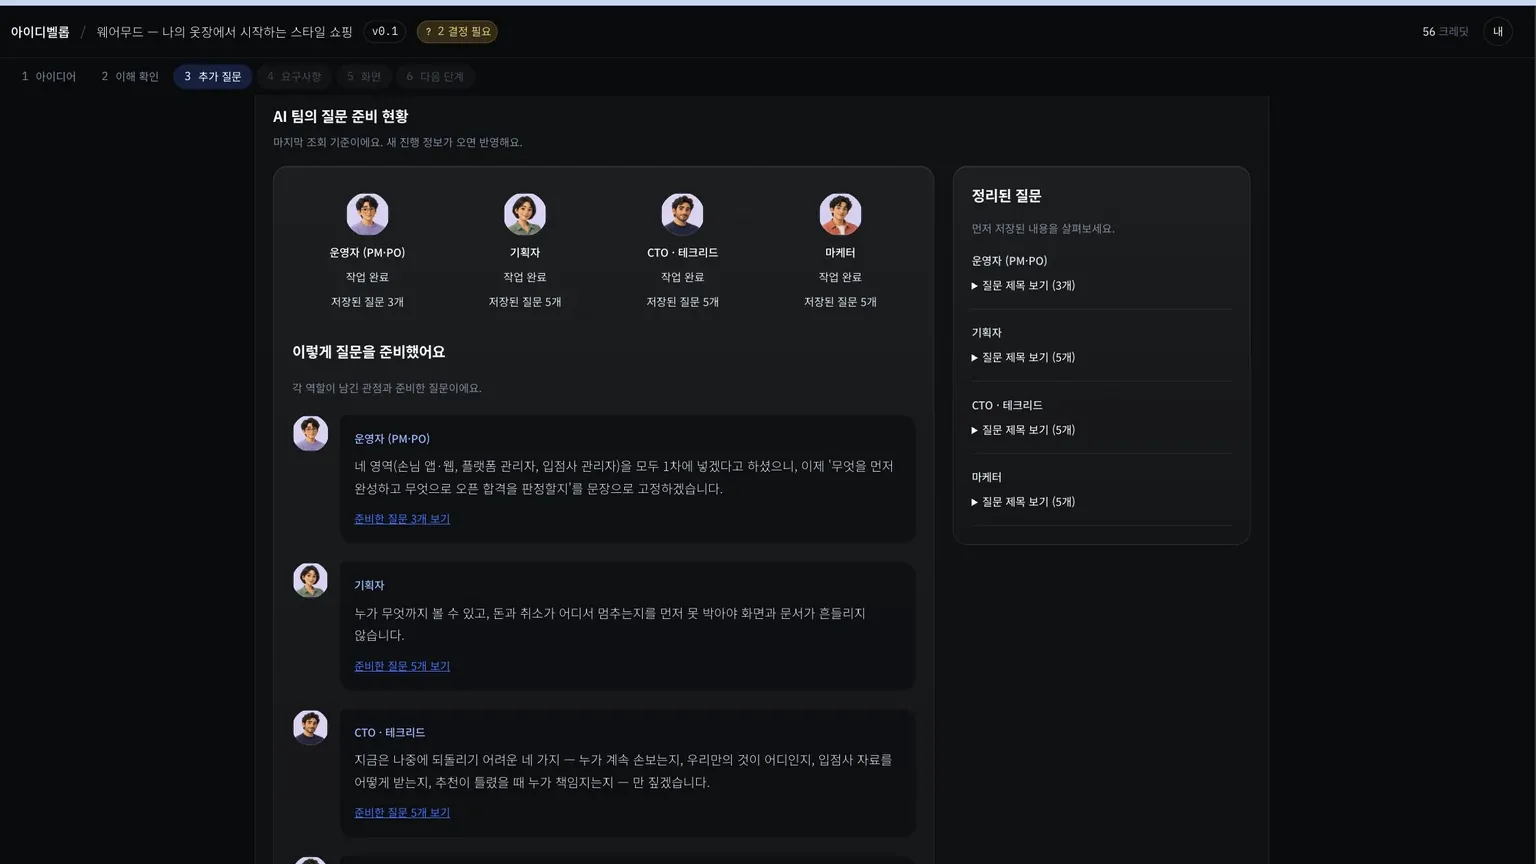Click the 2 결정 필요 badge

coord(457,32)
